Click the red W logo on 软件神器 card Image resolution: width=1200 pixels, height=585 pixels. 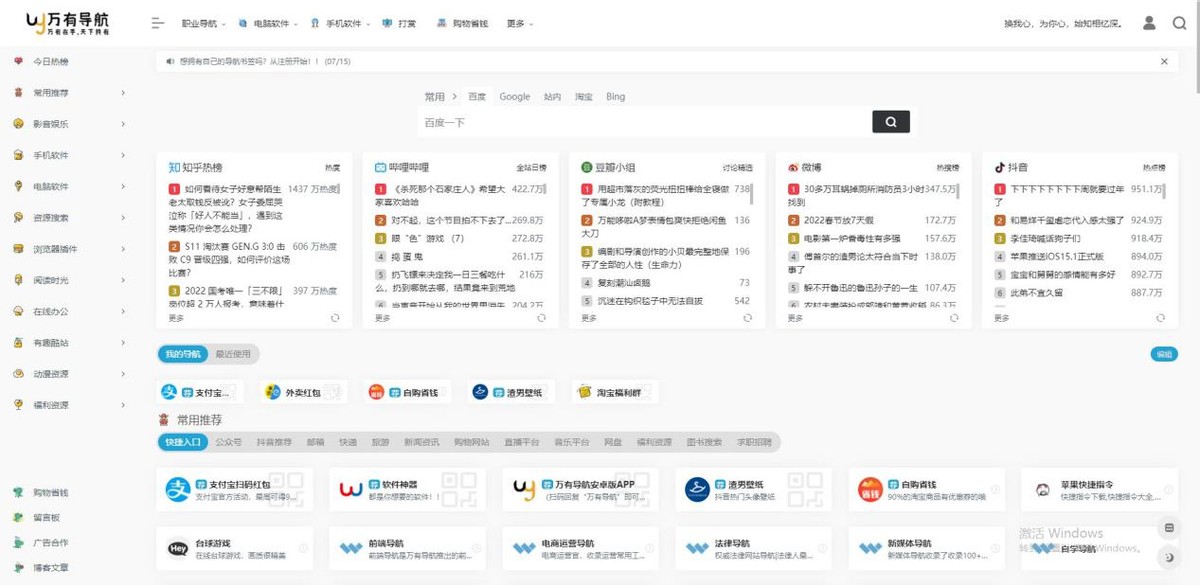pyautogui.click(x=351, y=489)
